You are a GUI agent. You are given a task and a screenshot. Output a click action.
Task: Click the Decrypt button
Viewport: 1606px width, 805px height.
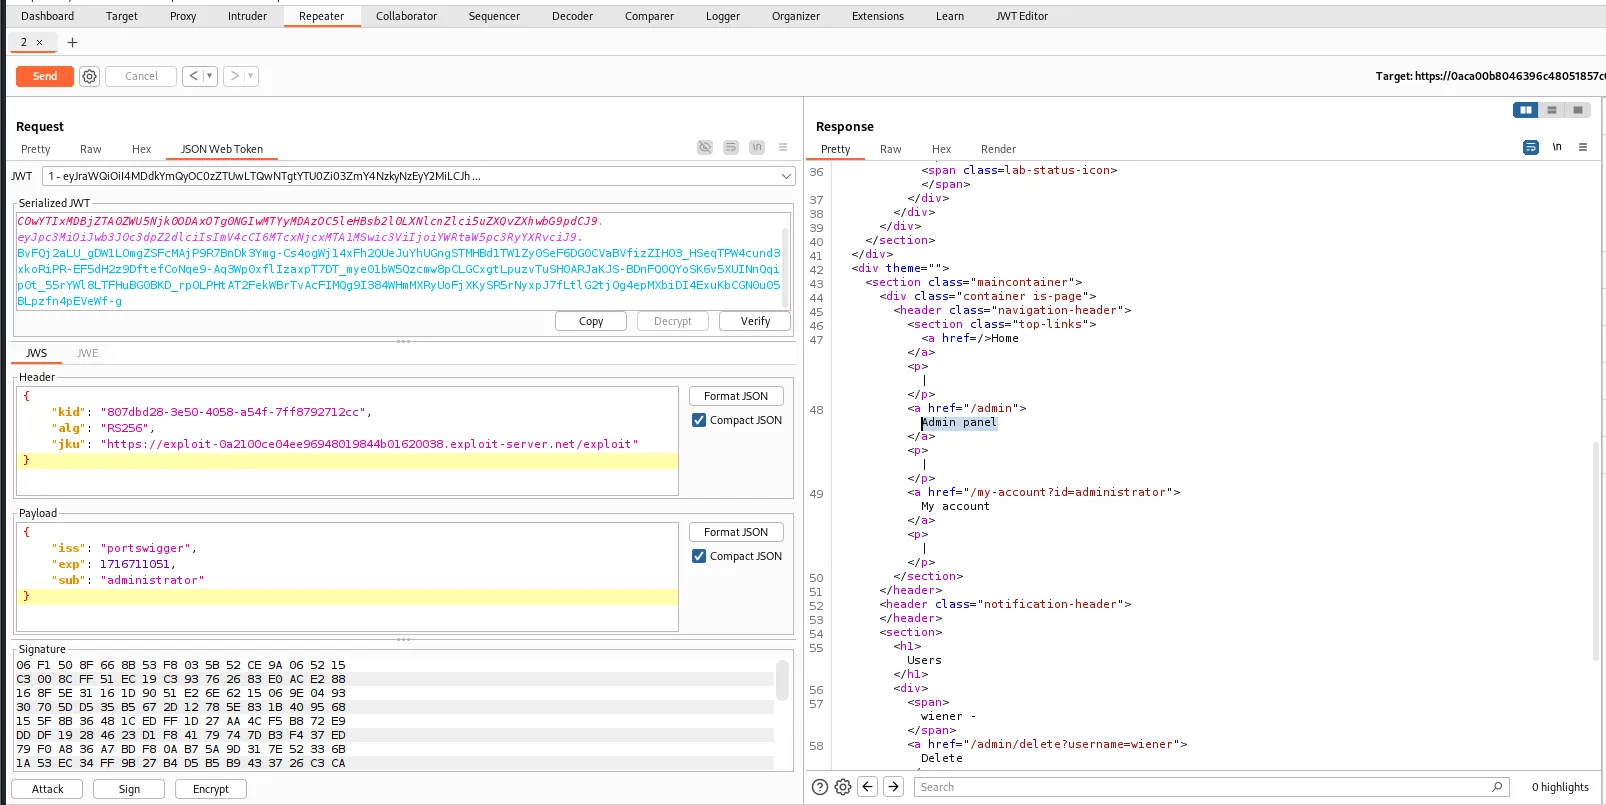tap(673, 321)
